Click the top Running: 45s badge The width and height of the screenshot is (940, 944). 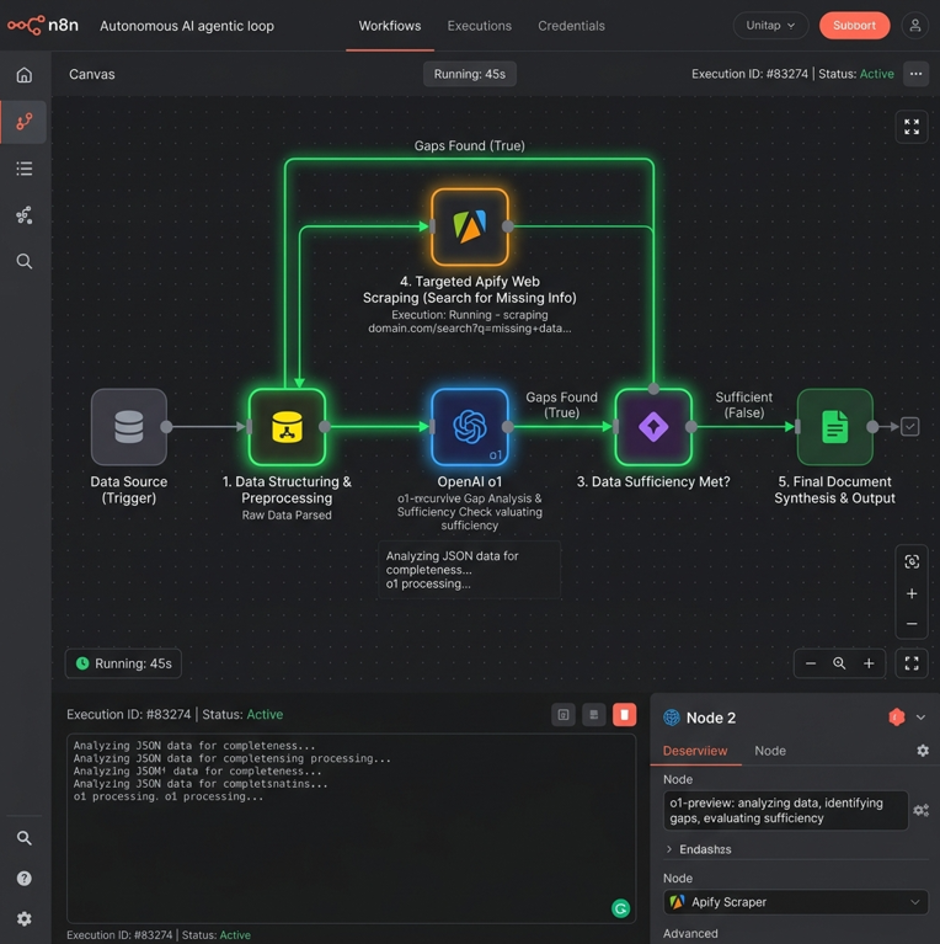pos(470,74)
